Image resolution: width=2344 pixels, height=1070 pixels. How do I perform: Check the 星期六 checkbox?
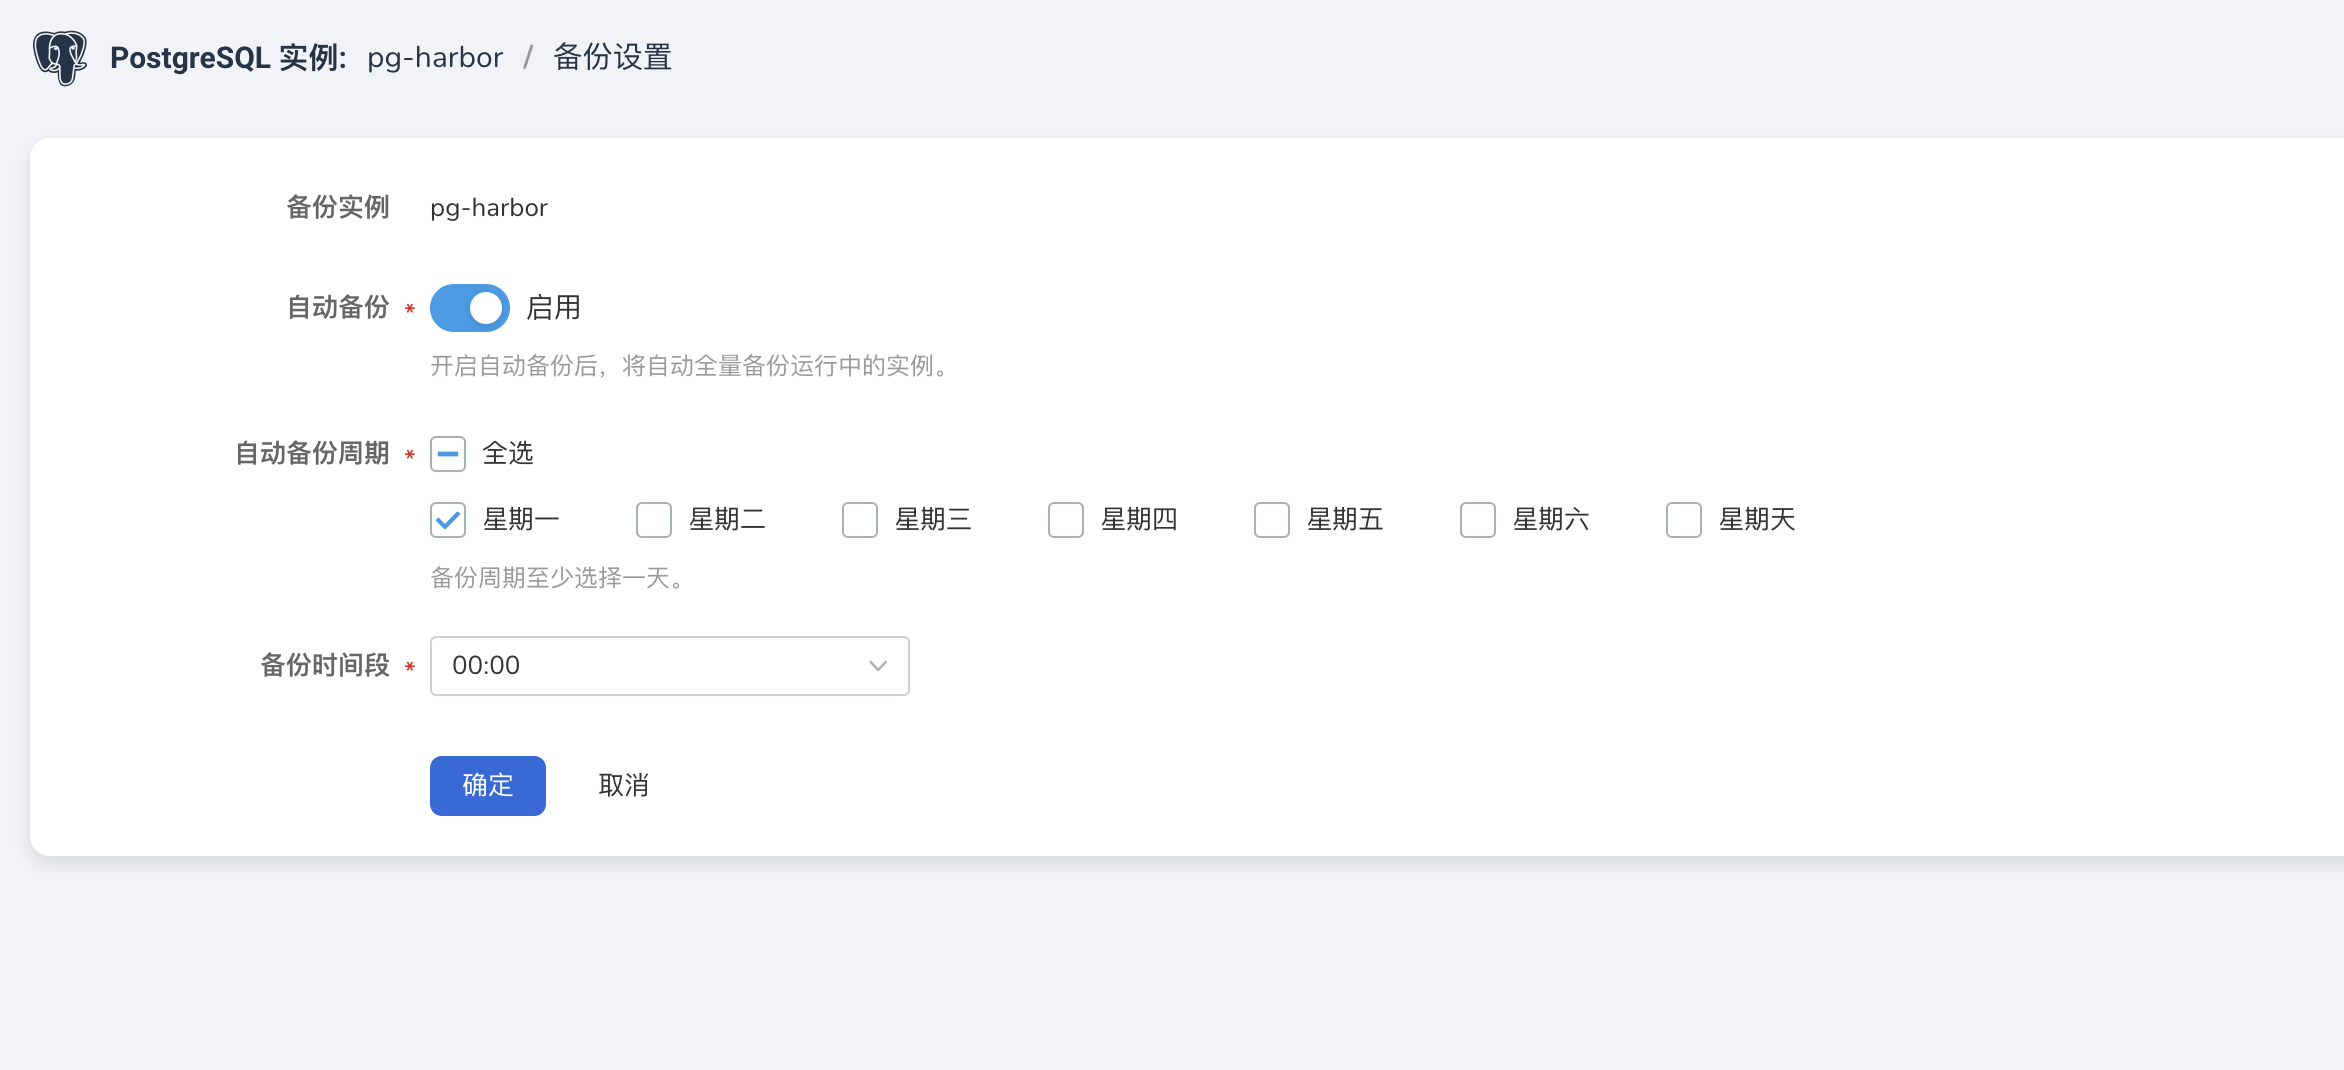(x=1478, y=519)
